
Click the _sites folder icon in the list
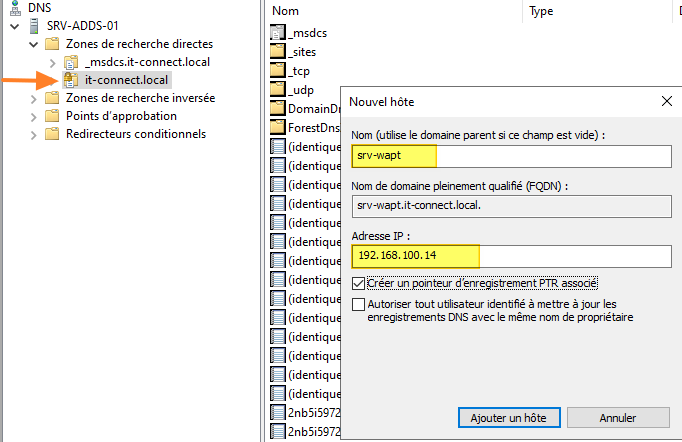[x=277, y=52]
